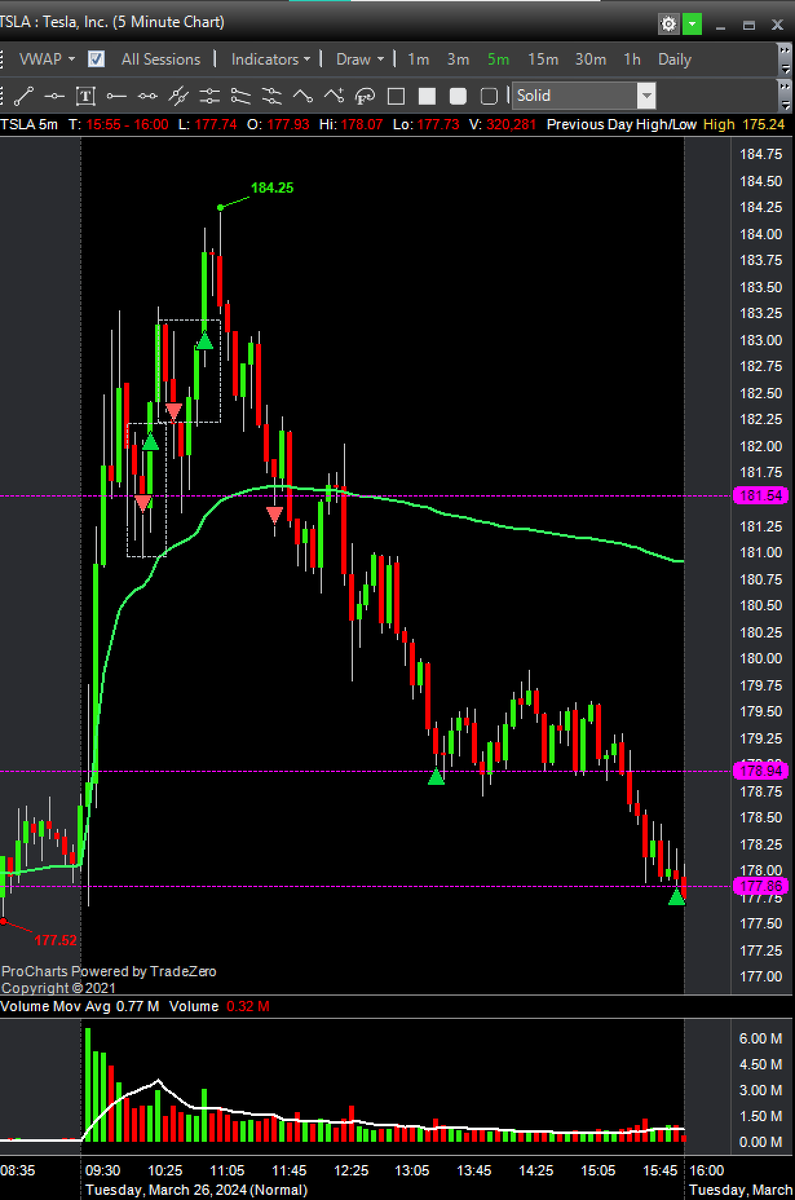
Task: Open the Draw dropdown menu
Action: point(358,59)
